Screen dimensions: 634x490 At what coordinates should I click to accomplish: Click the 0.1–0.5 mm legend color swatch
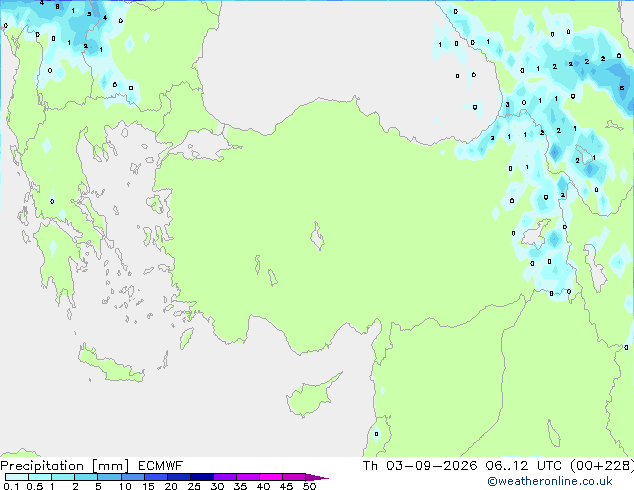[x=17, y=477]
